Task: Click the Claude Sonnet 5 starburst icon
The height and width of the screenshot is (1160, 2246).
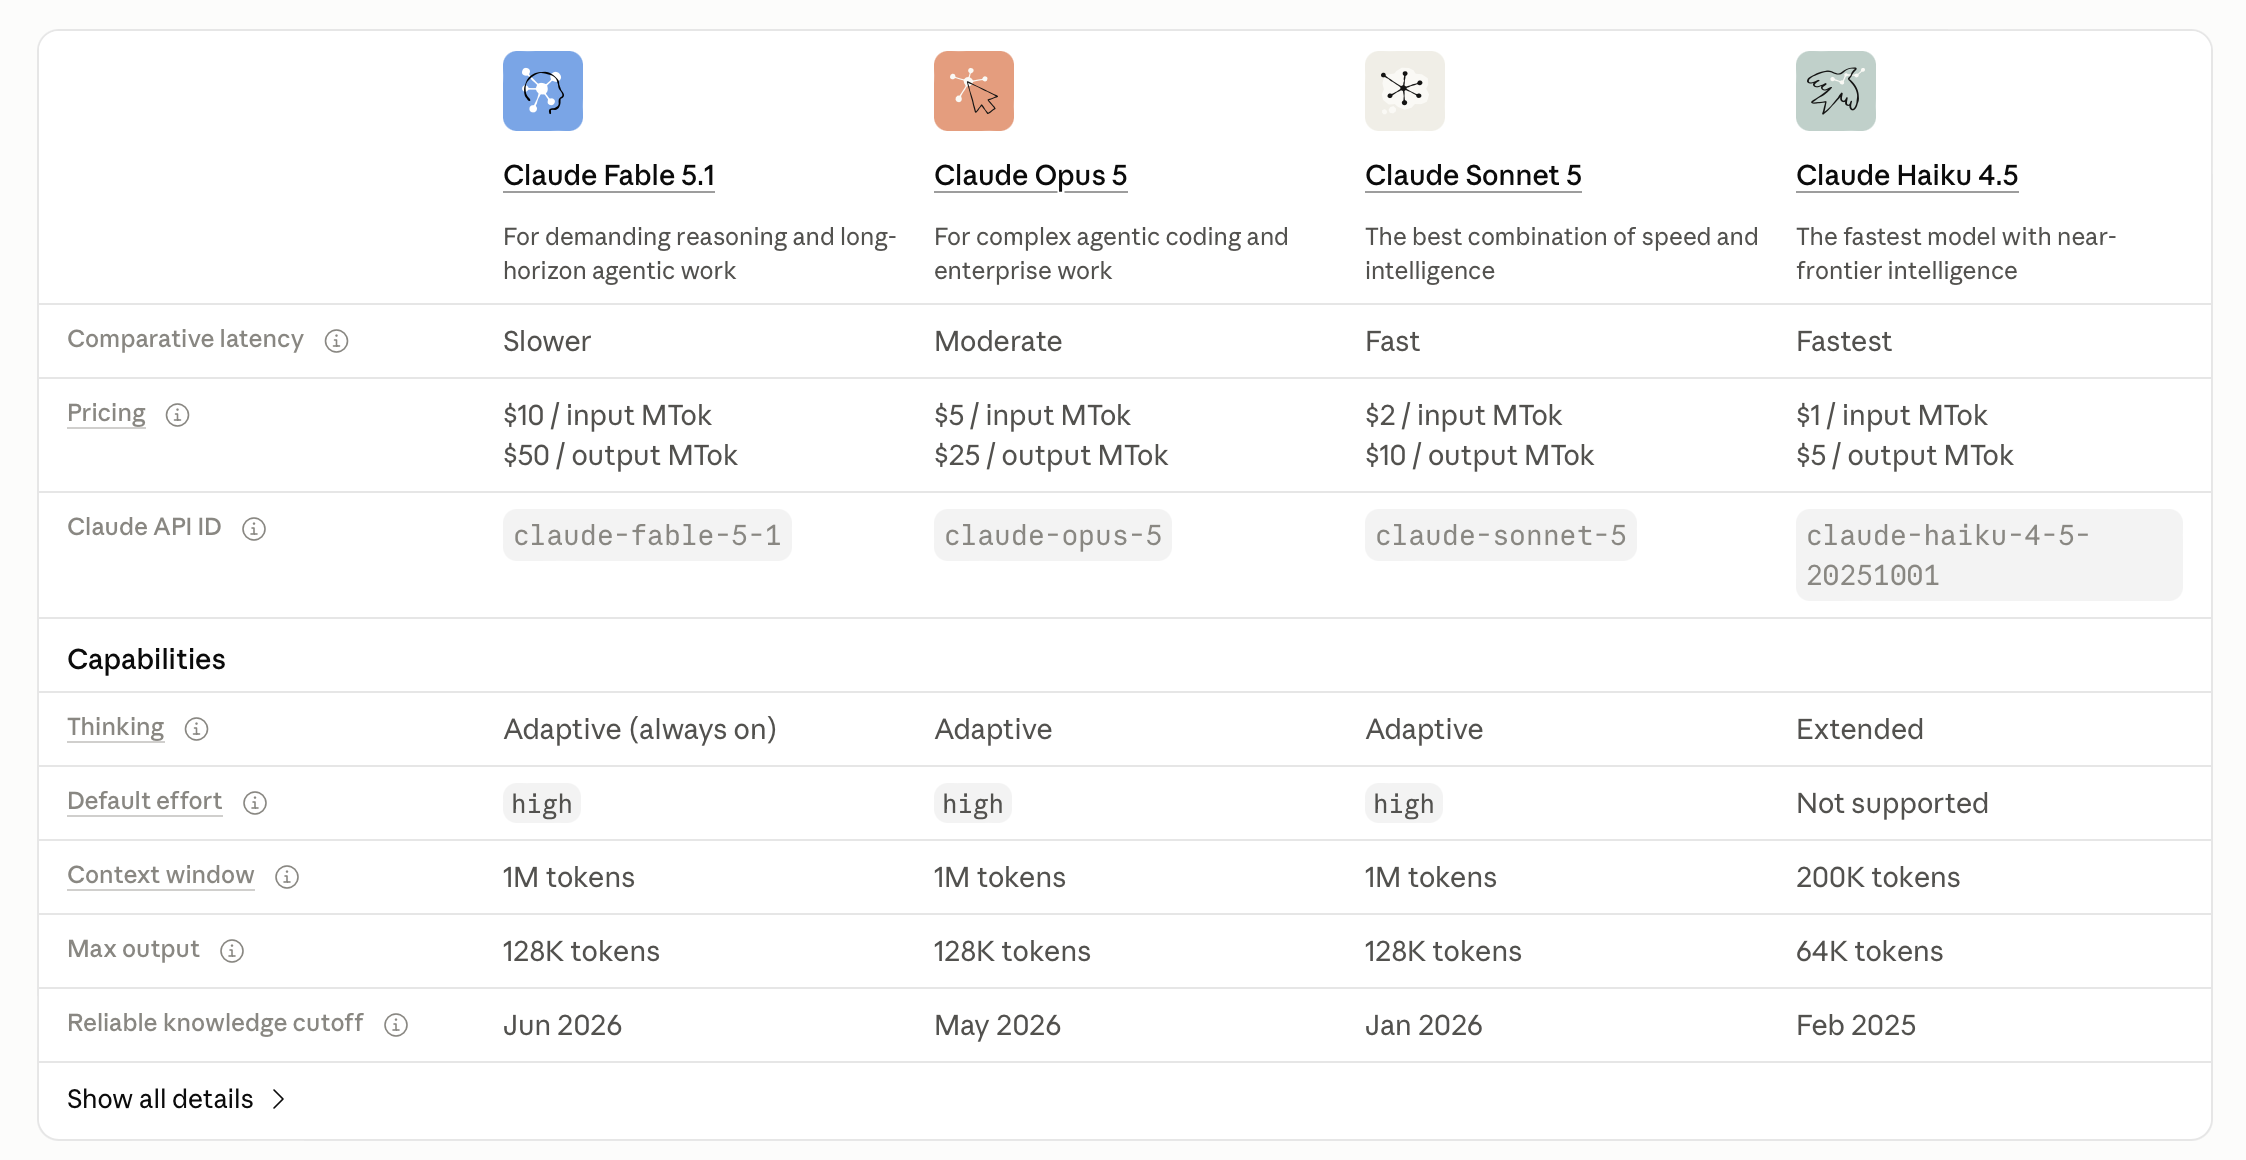Action: tap(1405, 91)
